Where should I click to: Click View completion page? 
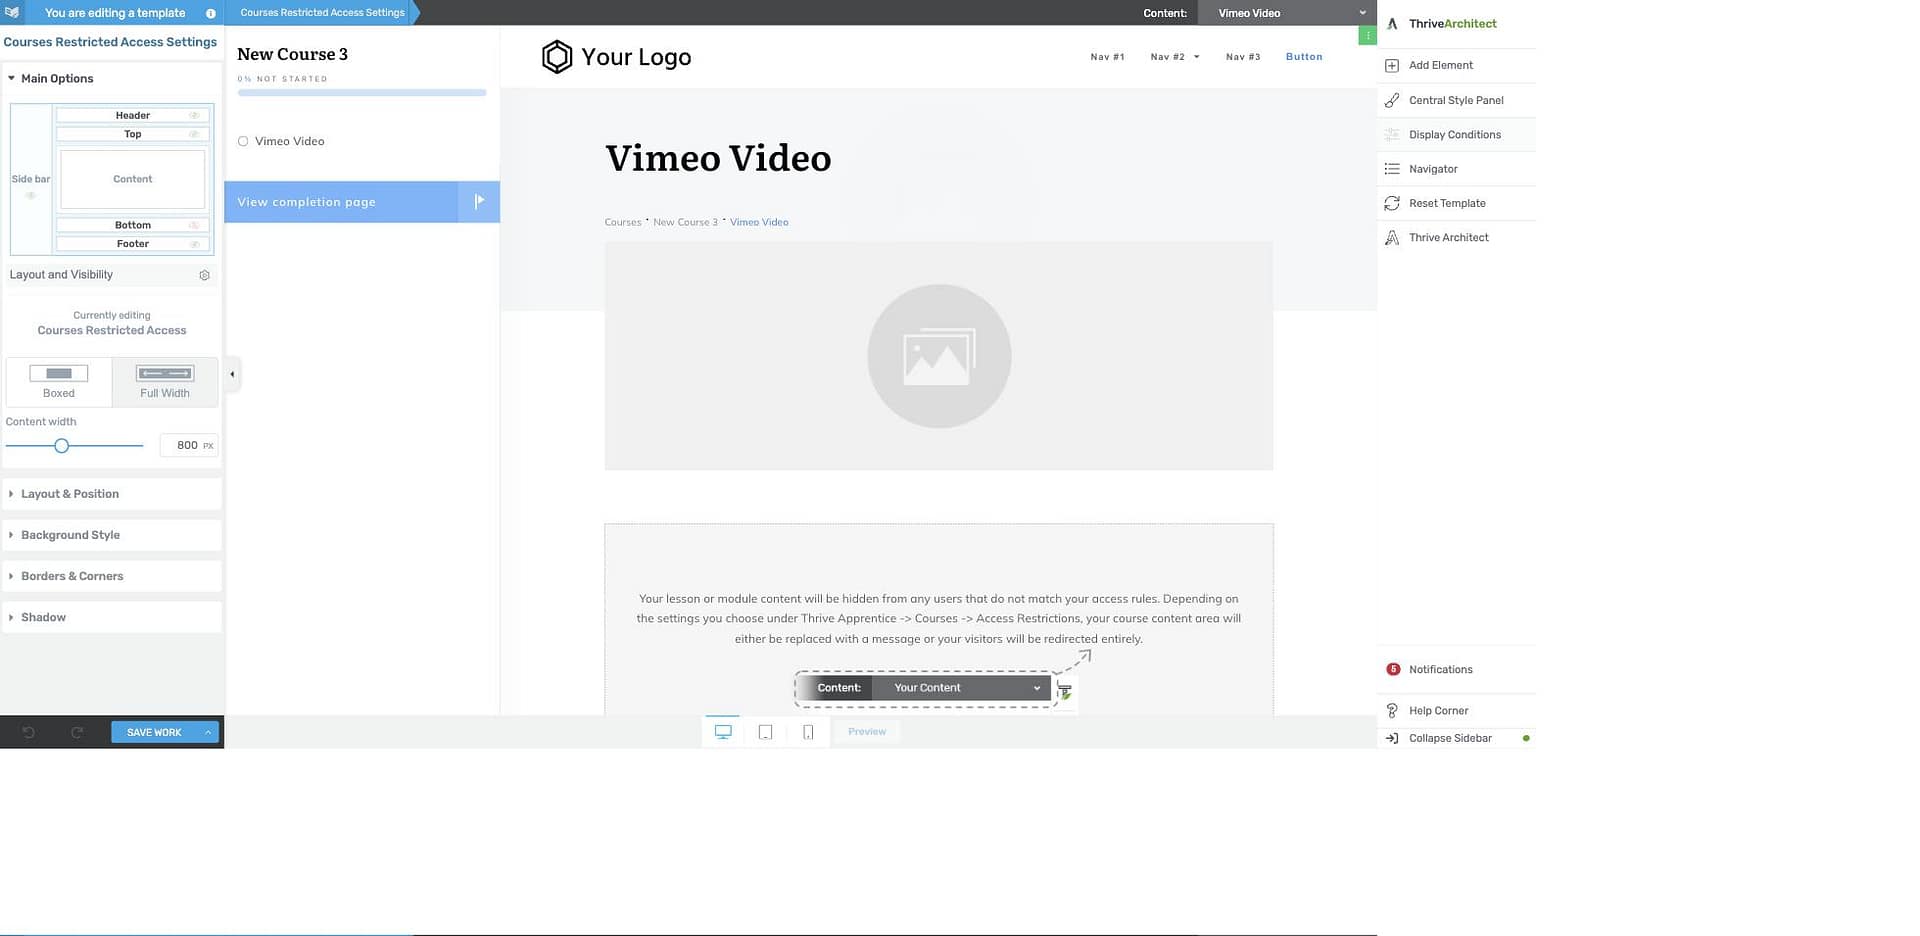(x=341, y=202)
